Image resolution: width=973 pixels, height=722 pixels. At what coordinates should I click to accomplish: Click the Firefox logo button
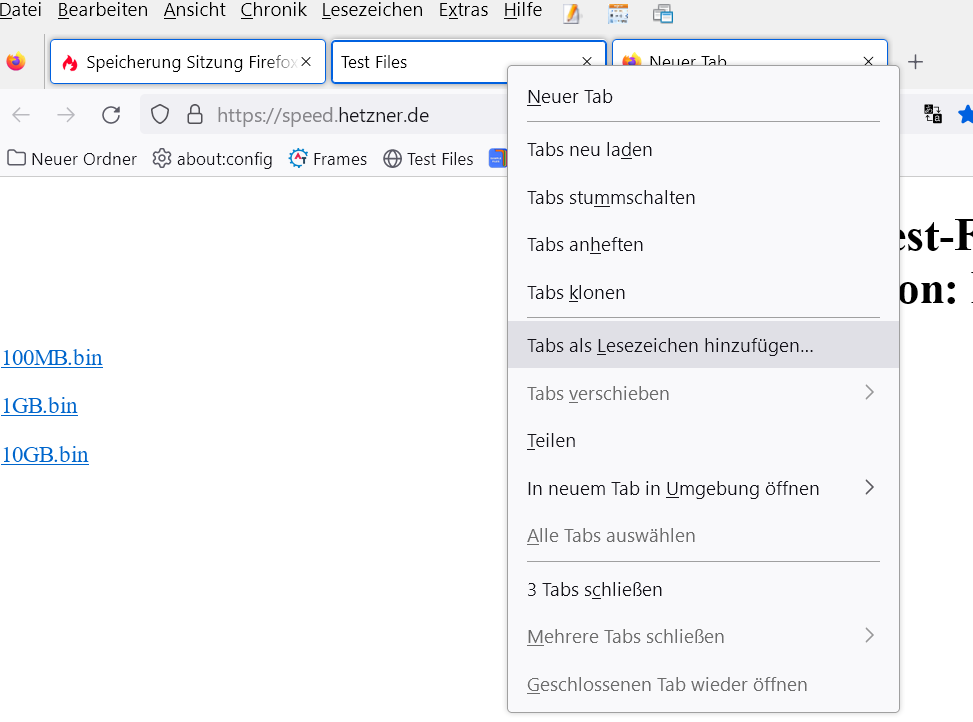point(16,62)
